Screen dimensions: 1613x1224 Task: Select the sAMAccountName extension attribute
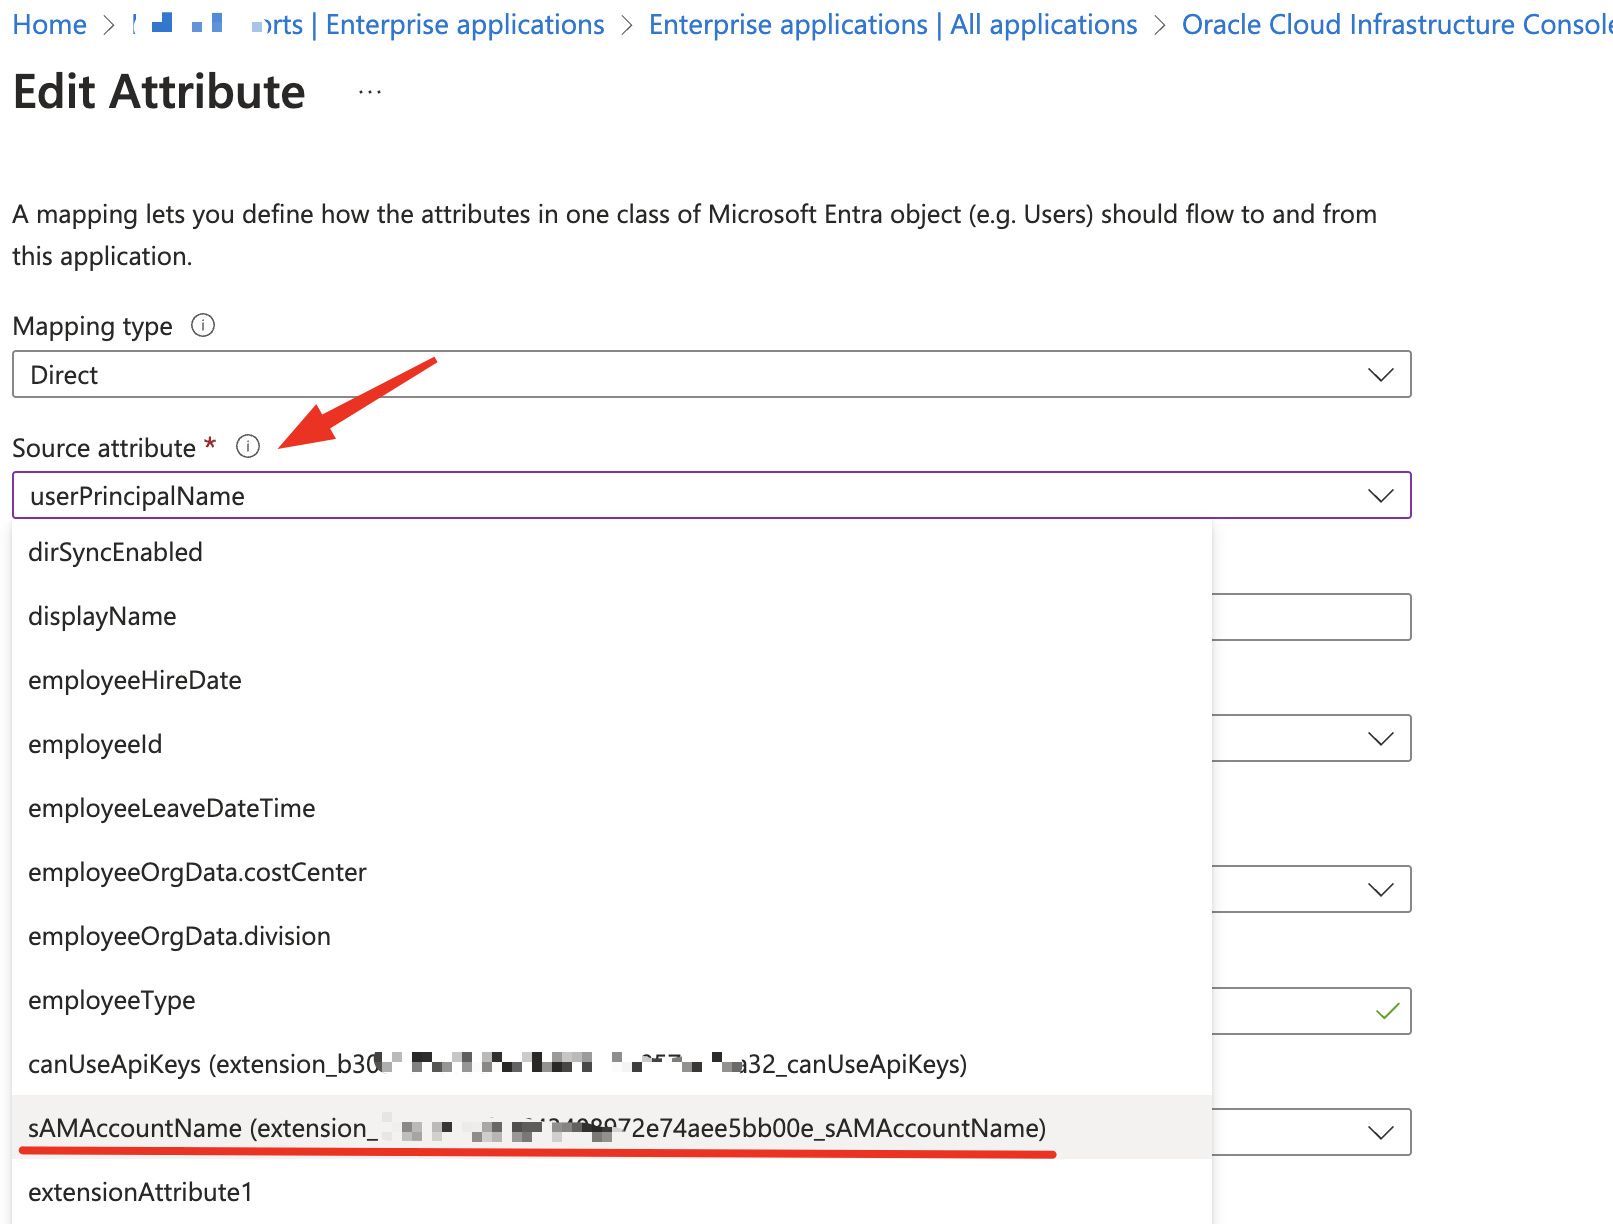pyautogui.click(x=612, y=1128)
